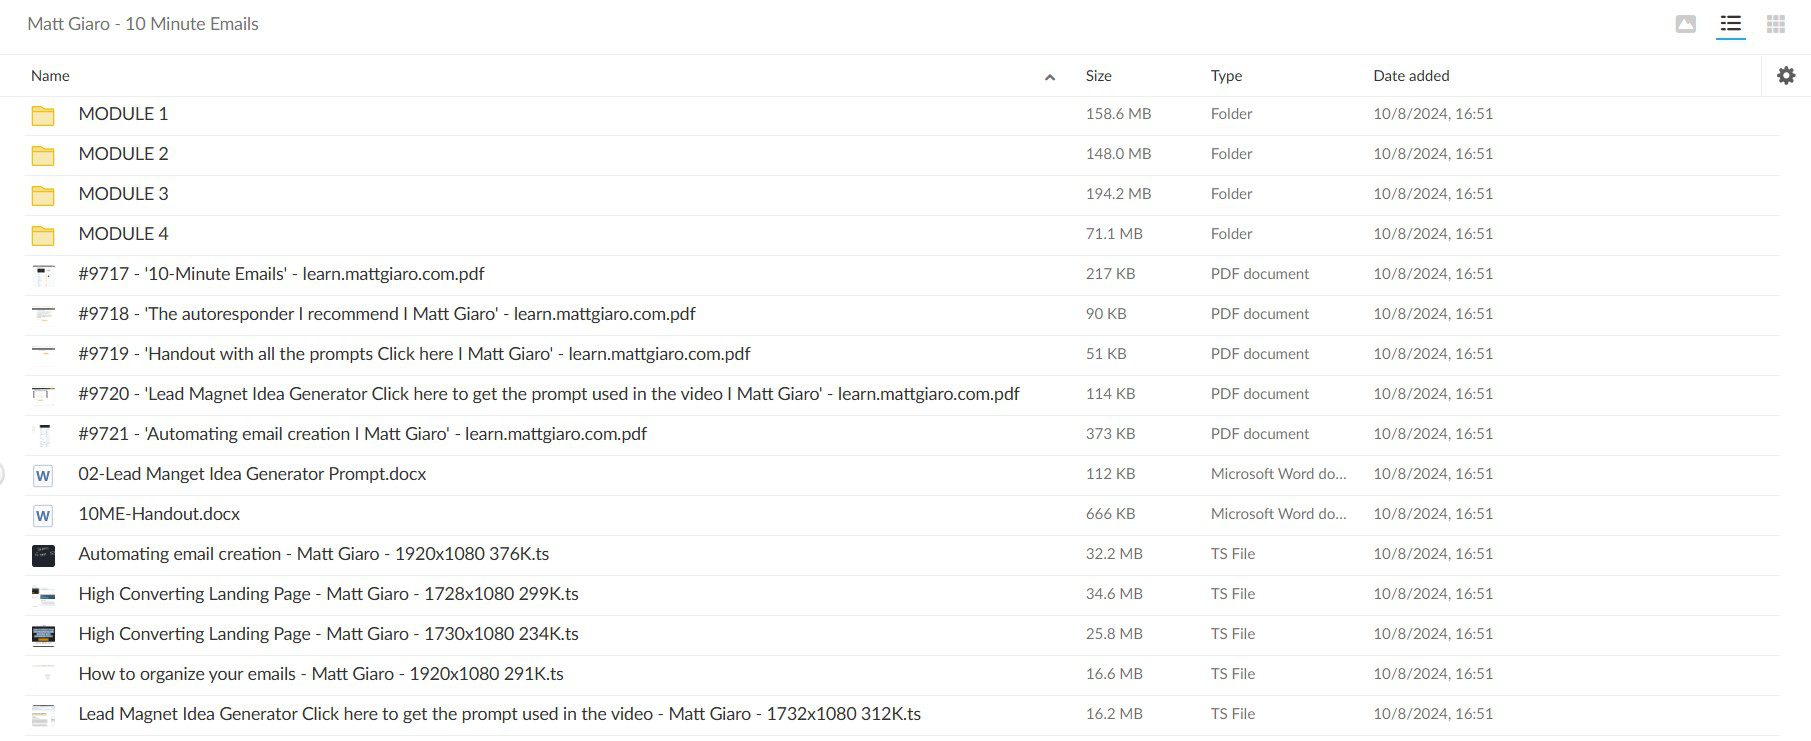This screenshot has width=1811, height=741.
Task: Click PDF thumbnail for #9720 file
Action: [x=43, y=395]
